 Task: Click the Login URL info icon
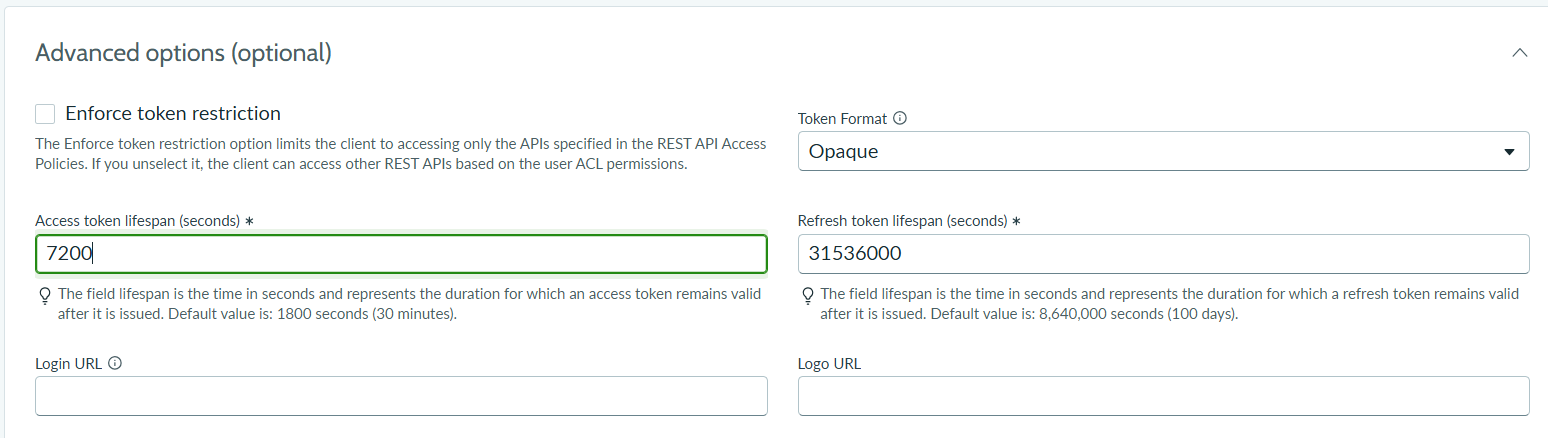pyautogui.click(x=114, y=363)
